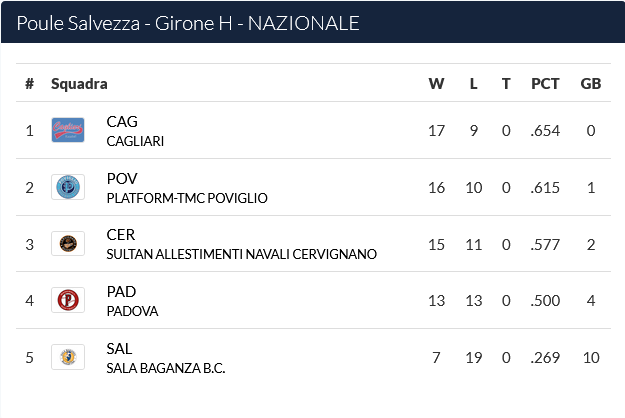Click the Squadra column header
Image resolution: width=625 pixels, height=418 pixels.
click(x=79, y=84)
